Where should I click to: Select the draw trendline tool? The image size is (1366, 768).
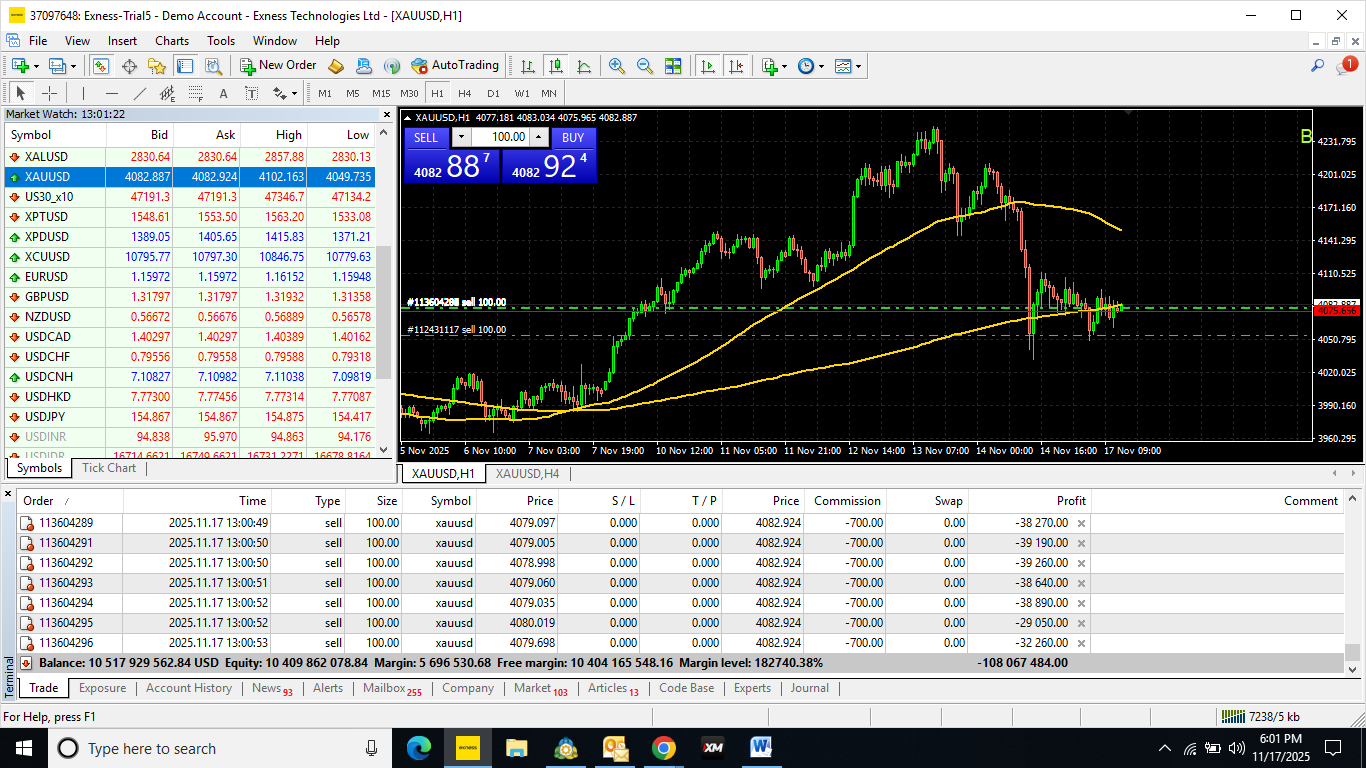pos(140,93)
